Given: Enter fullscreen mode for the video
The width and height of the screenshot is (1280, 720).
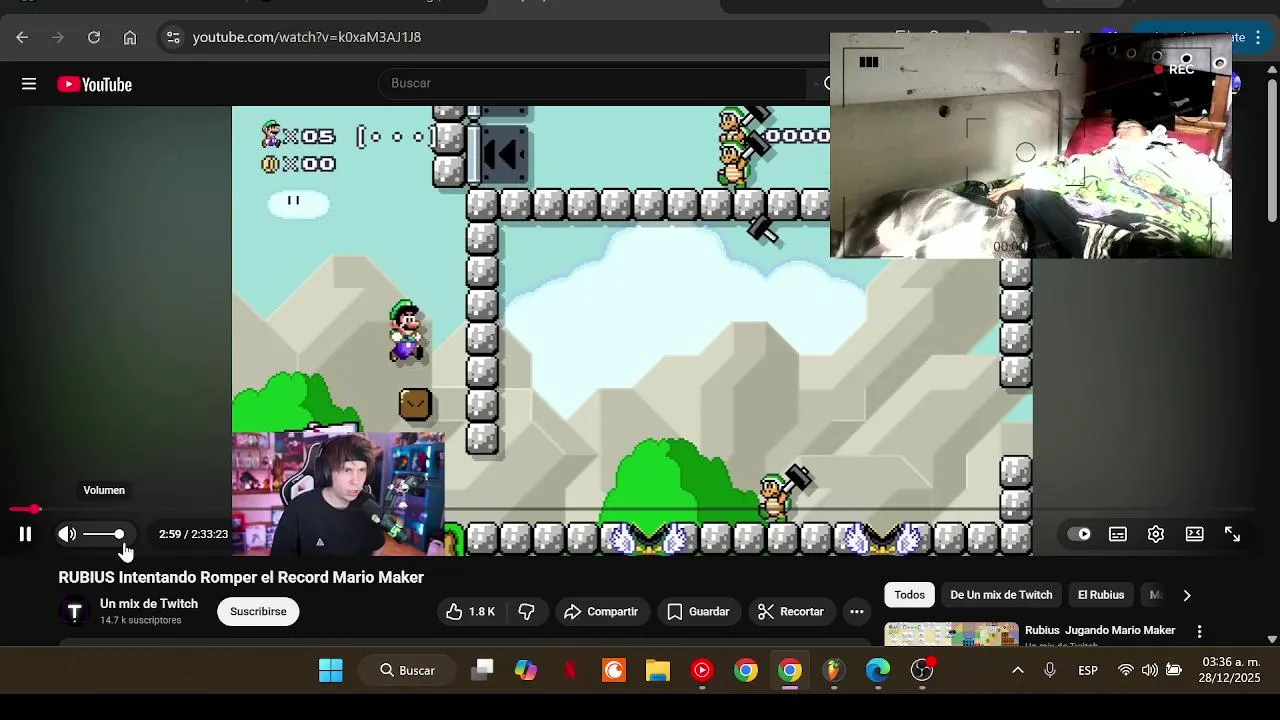Looking at the screenshot, I should tap(1233, 534).
